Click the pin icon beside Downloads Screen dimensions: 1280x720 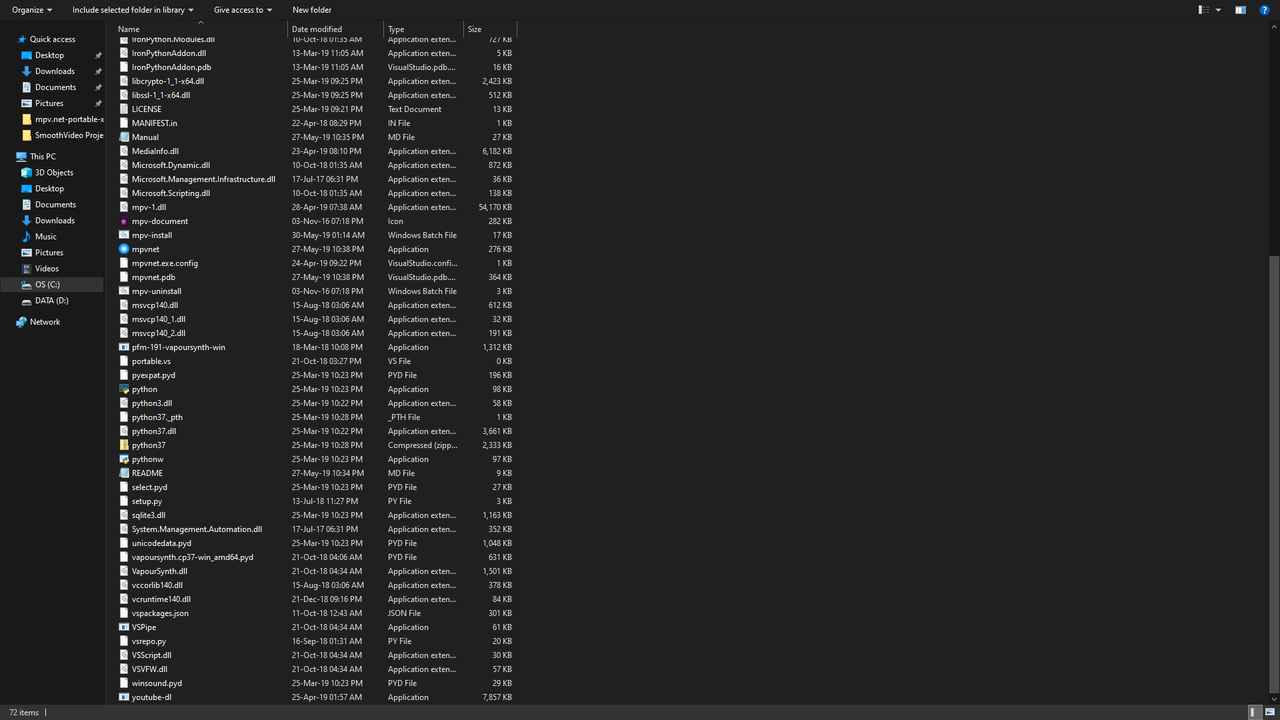[x=98, y=71]
